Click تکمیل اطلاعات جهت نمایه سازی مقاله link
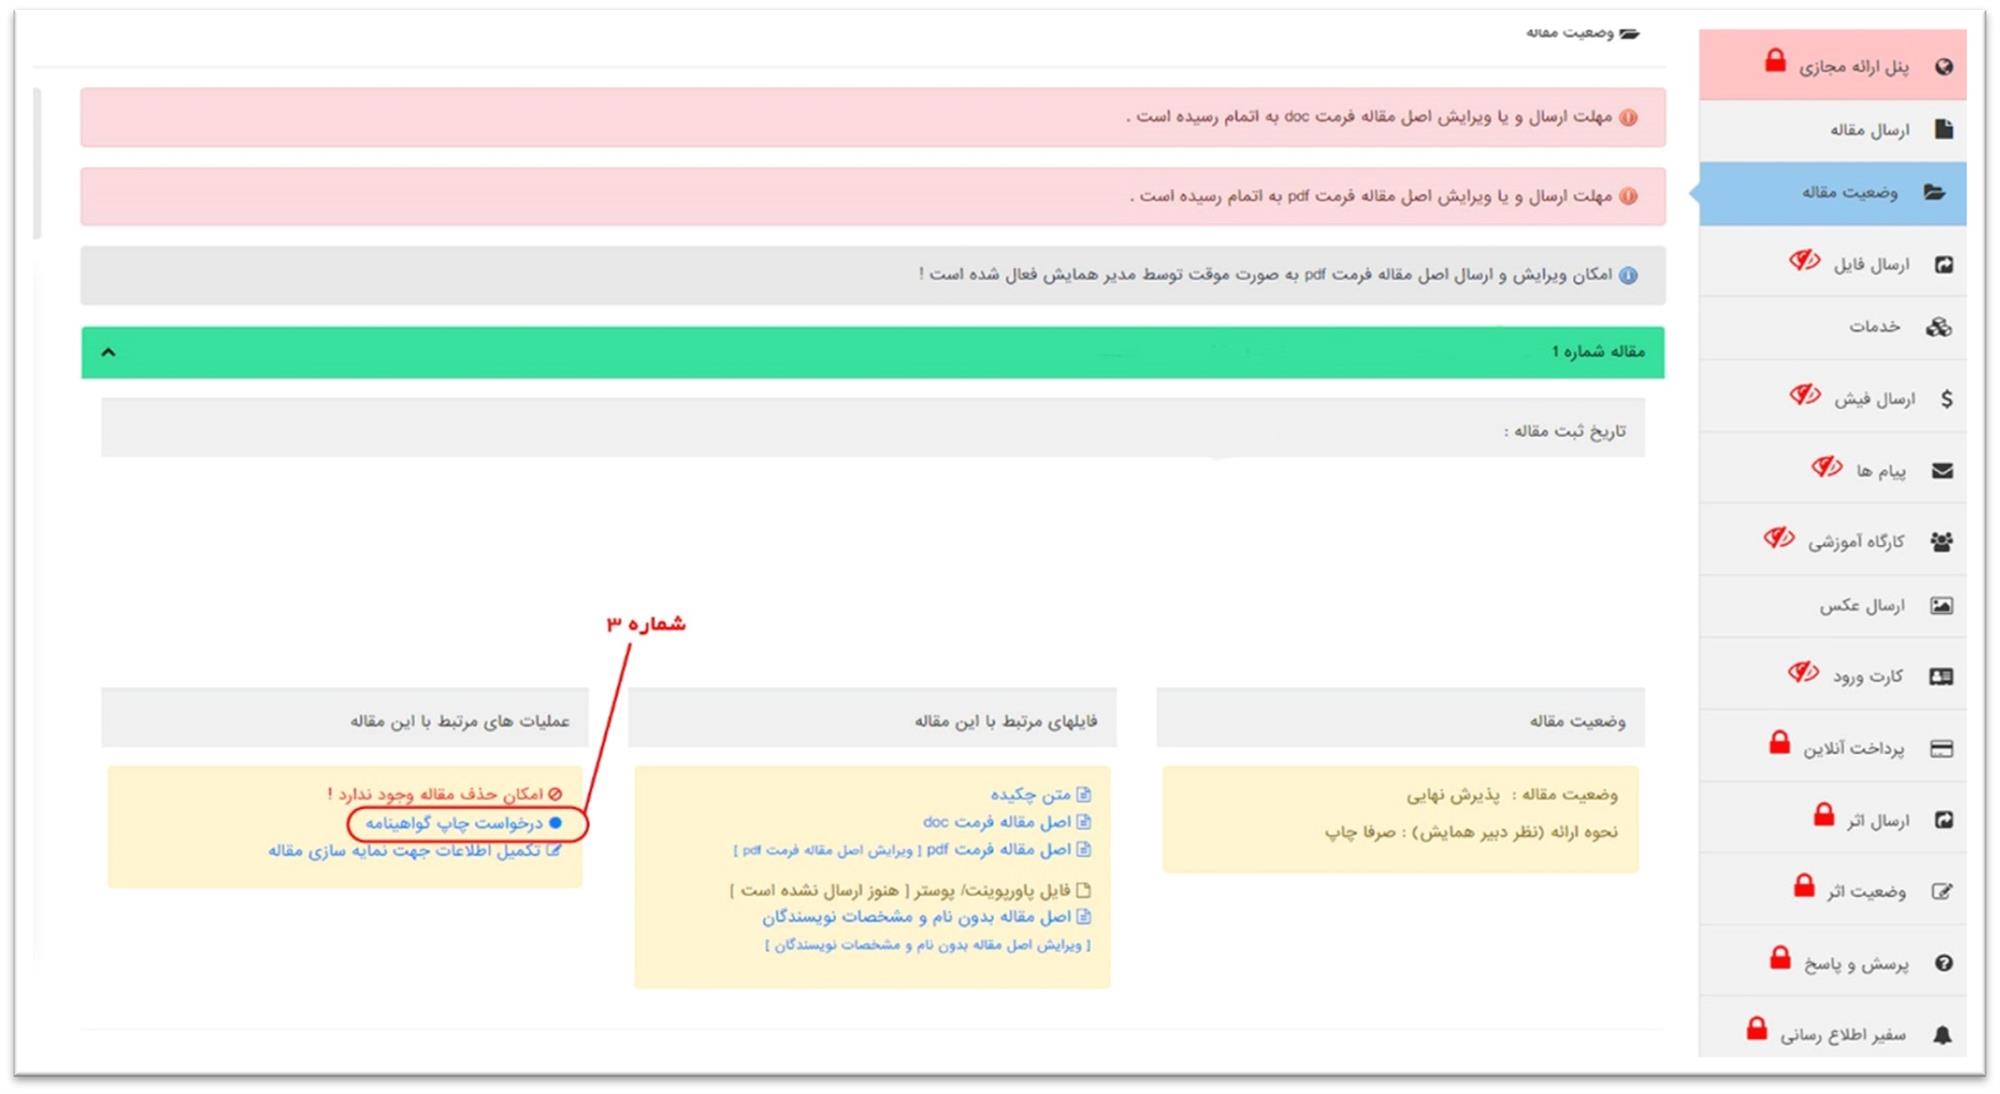The height and width of the screenshot is (1094, 2000). point(404,851)
